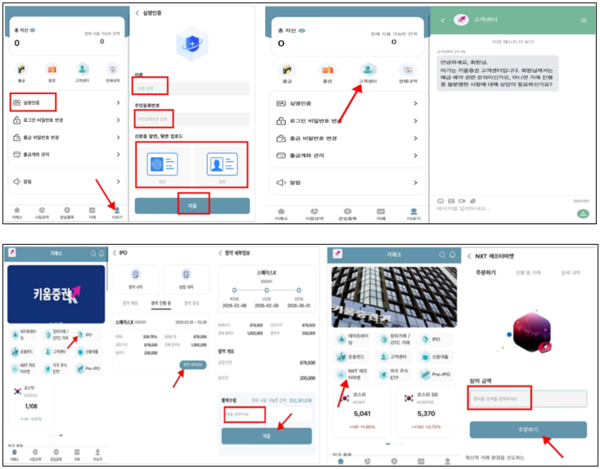Open 실명인증 menu row in leftmost screen
Screen dimensions: 600x469
tap(32, 102)
